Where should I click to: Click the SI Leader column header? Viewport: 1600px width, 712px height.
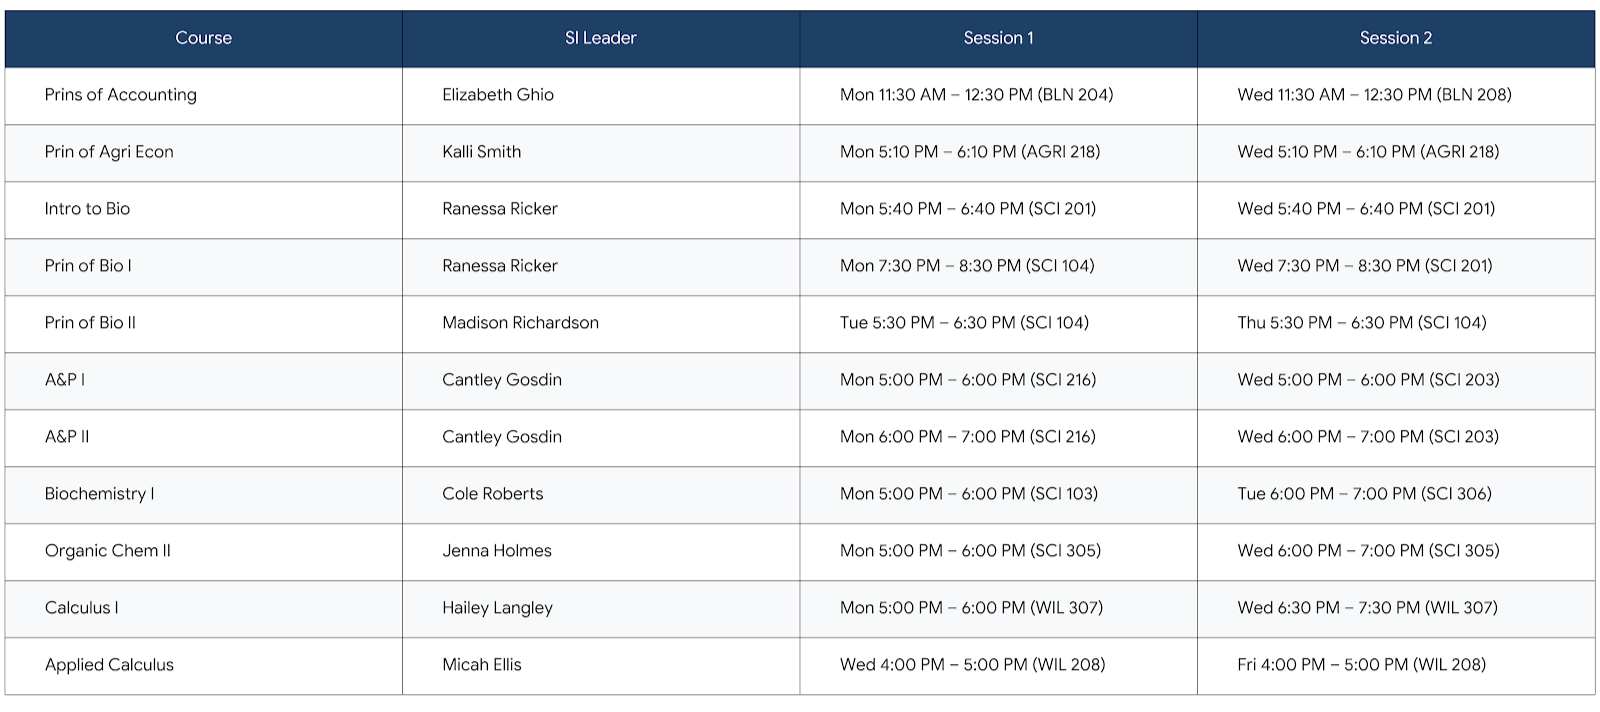[600, 38]
